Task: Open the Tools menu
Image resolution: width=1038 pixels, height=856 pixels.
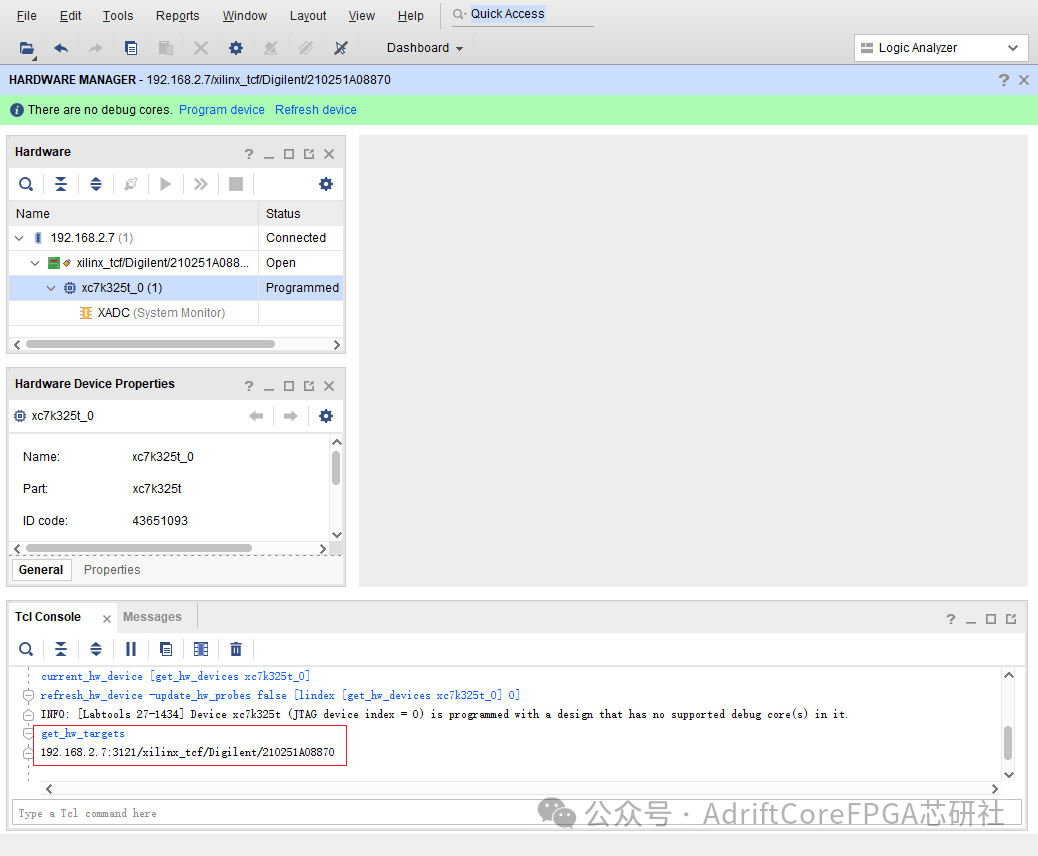Action: tap(118, 15)
